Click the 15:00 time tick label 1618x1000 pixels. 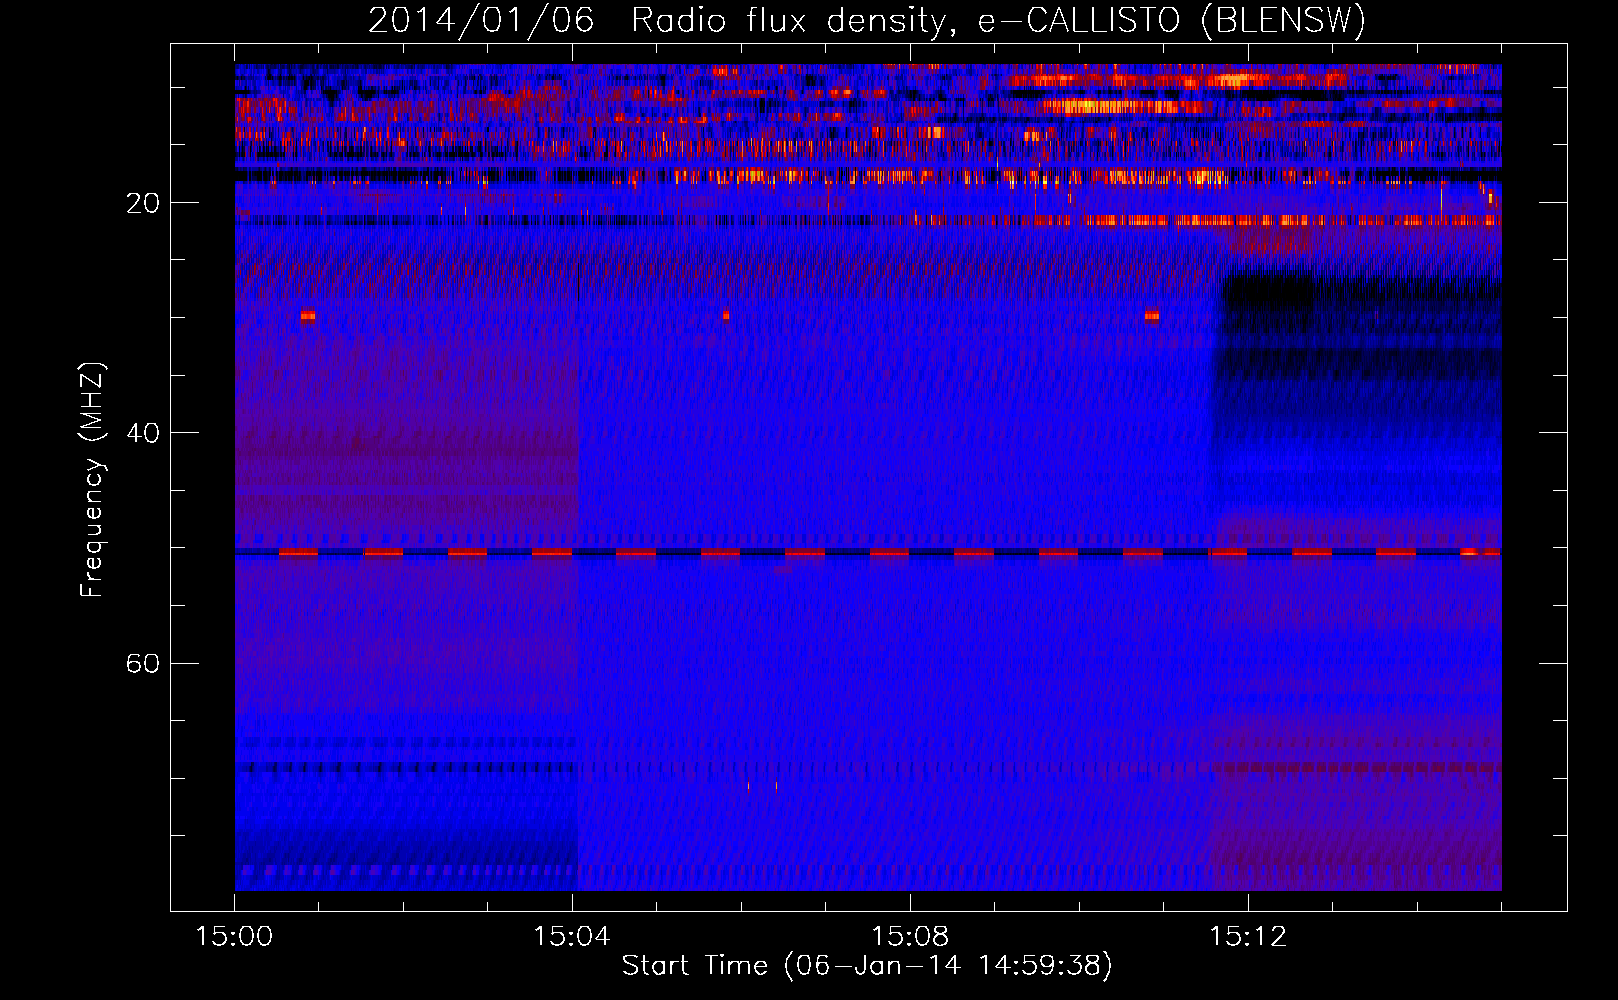[234, 937]
